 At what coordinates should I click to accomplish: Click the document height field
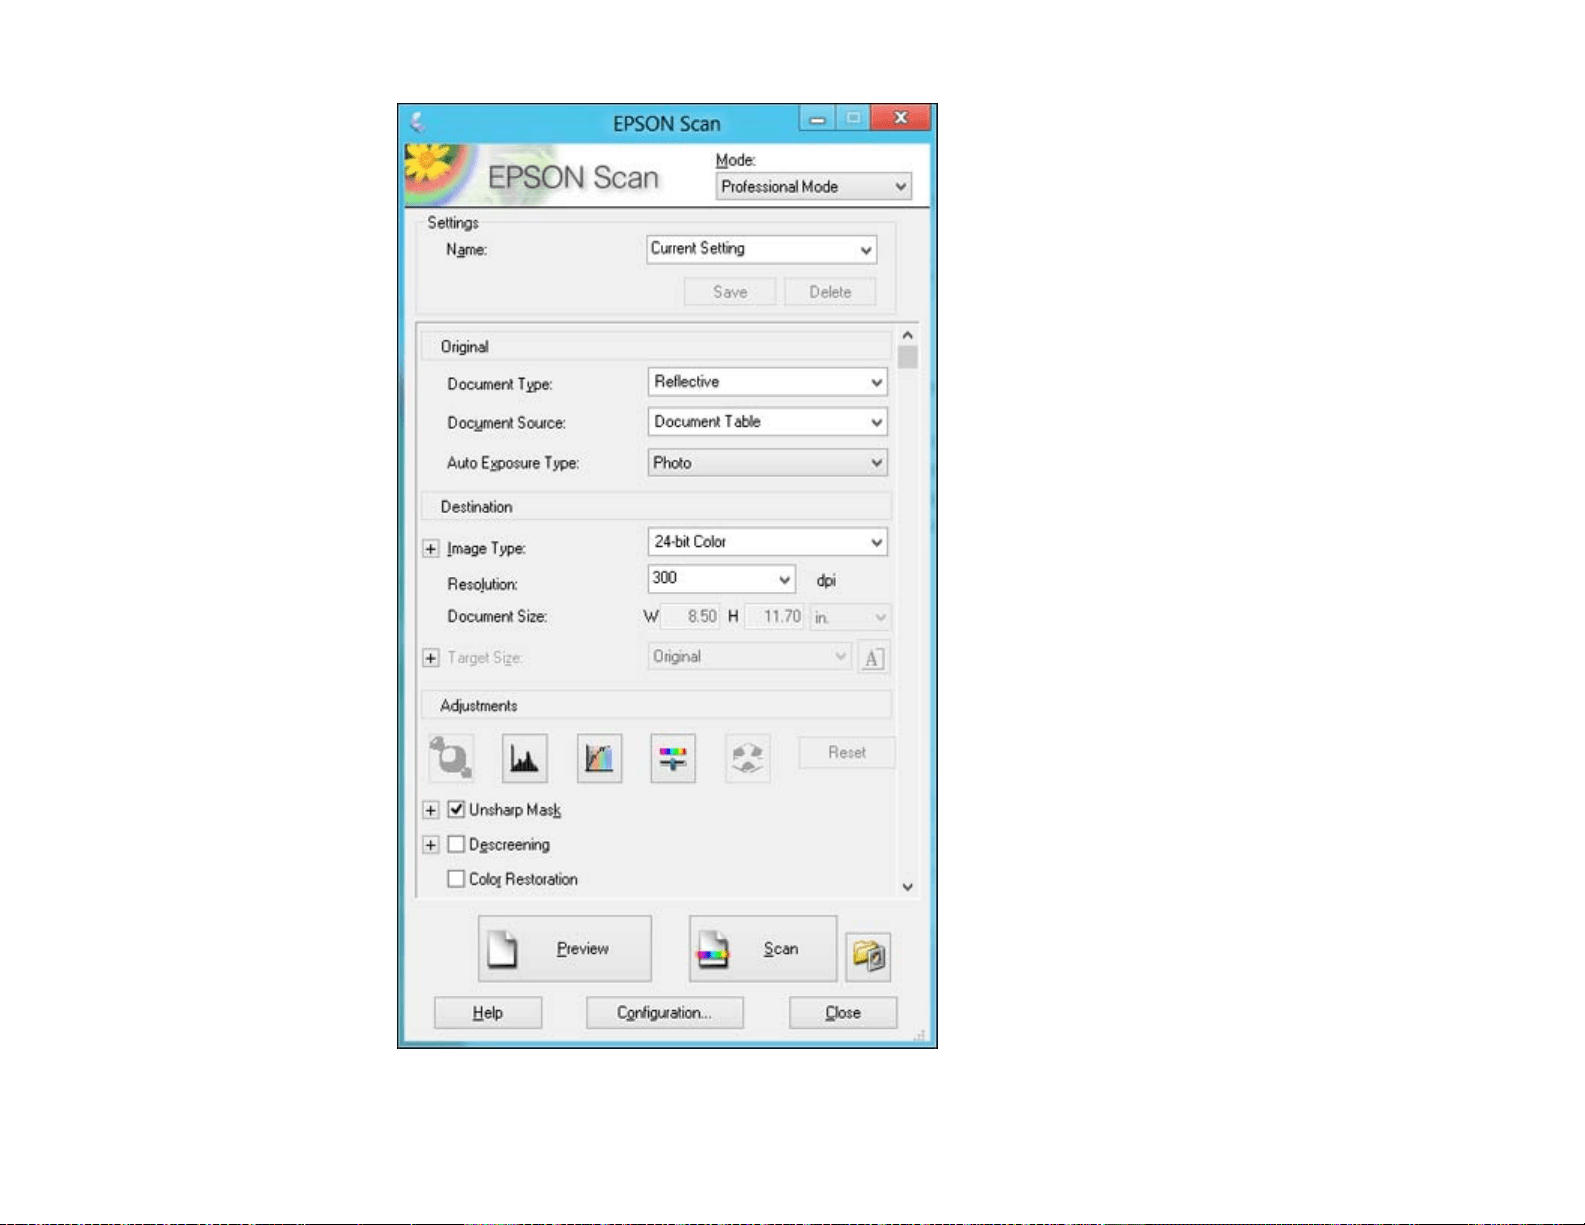(x=774, y=617)
